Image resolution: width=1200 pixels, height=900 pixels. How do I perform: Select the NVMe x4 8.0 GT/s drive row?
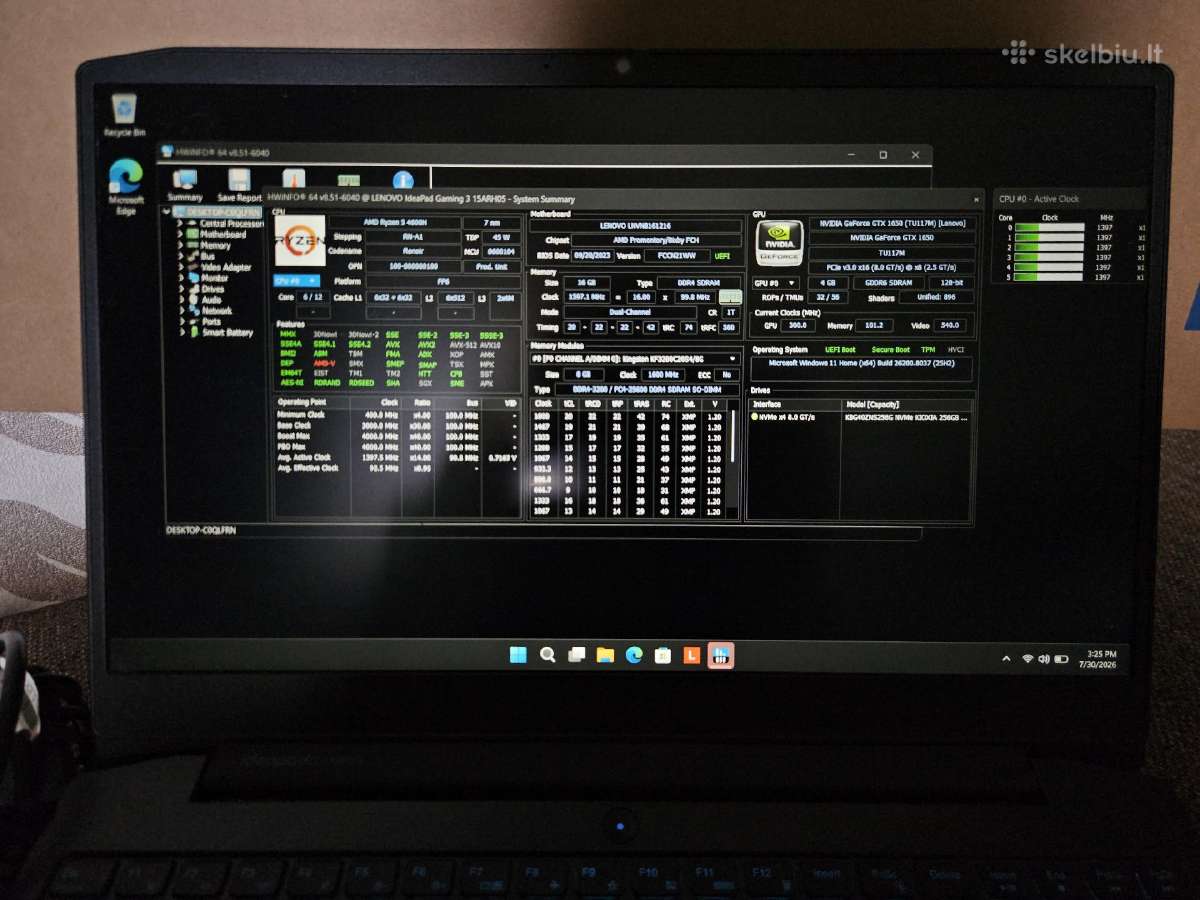[860, 416]
